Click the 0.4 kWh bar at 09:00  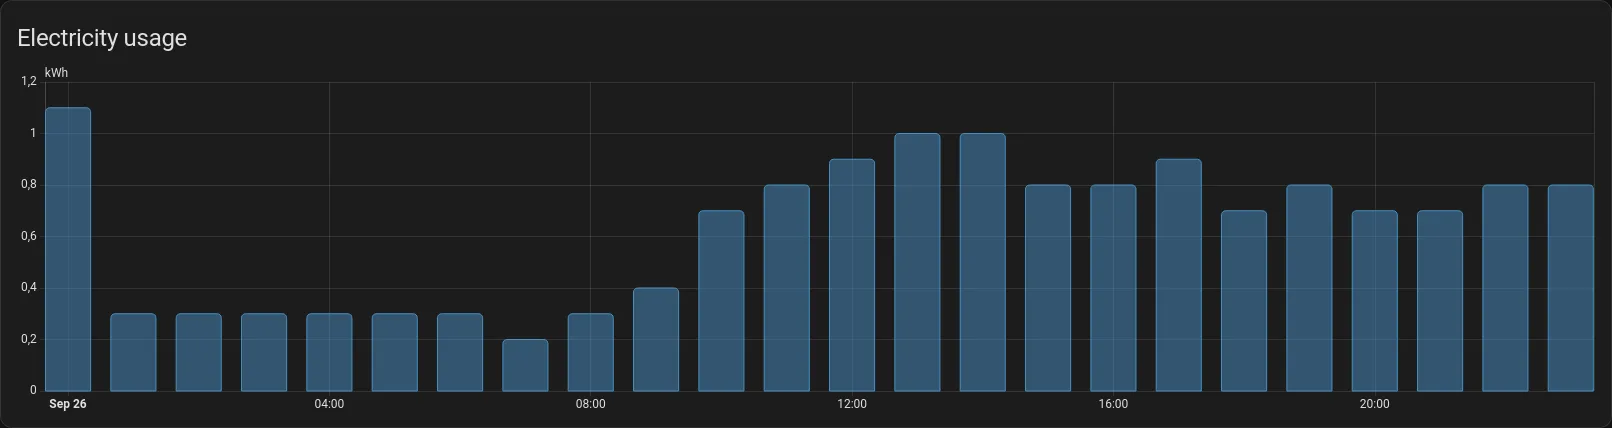656,339
